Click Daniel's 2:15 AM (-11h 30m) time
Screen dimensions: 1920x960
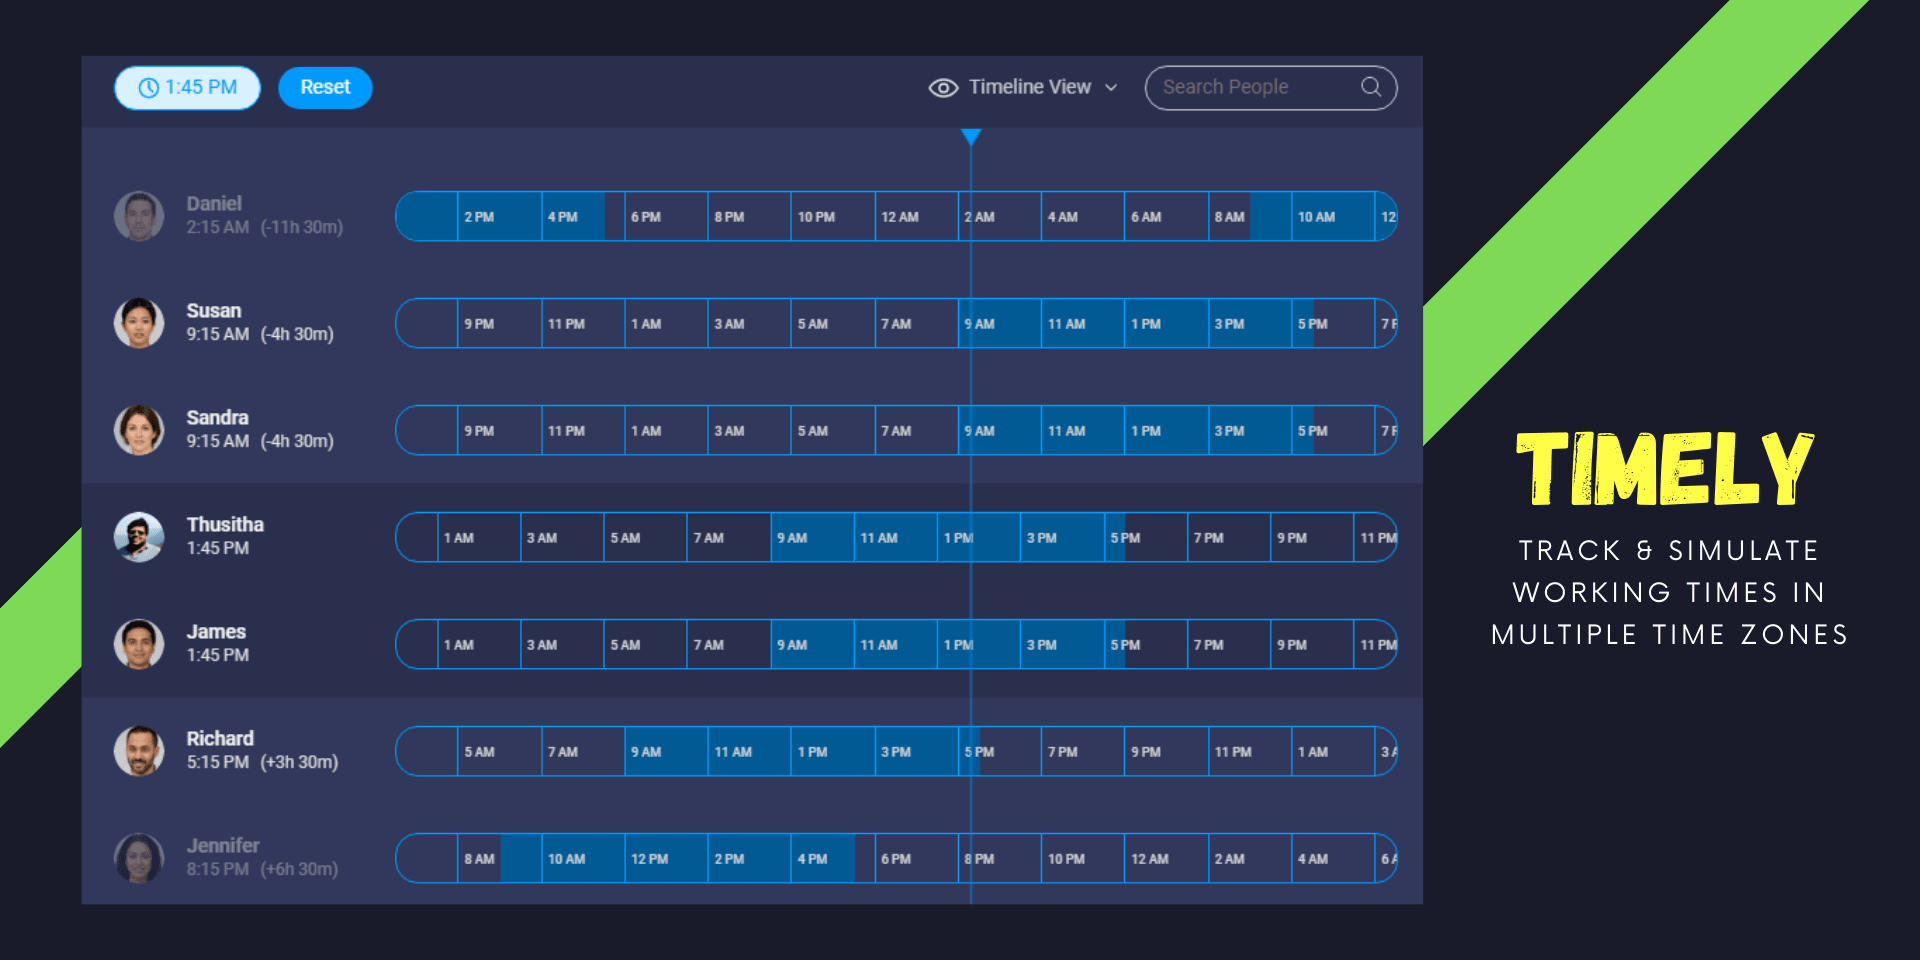pyautogui.click(x=264, y=228)
